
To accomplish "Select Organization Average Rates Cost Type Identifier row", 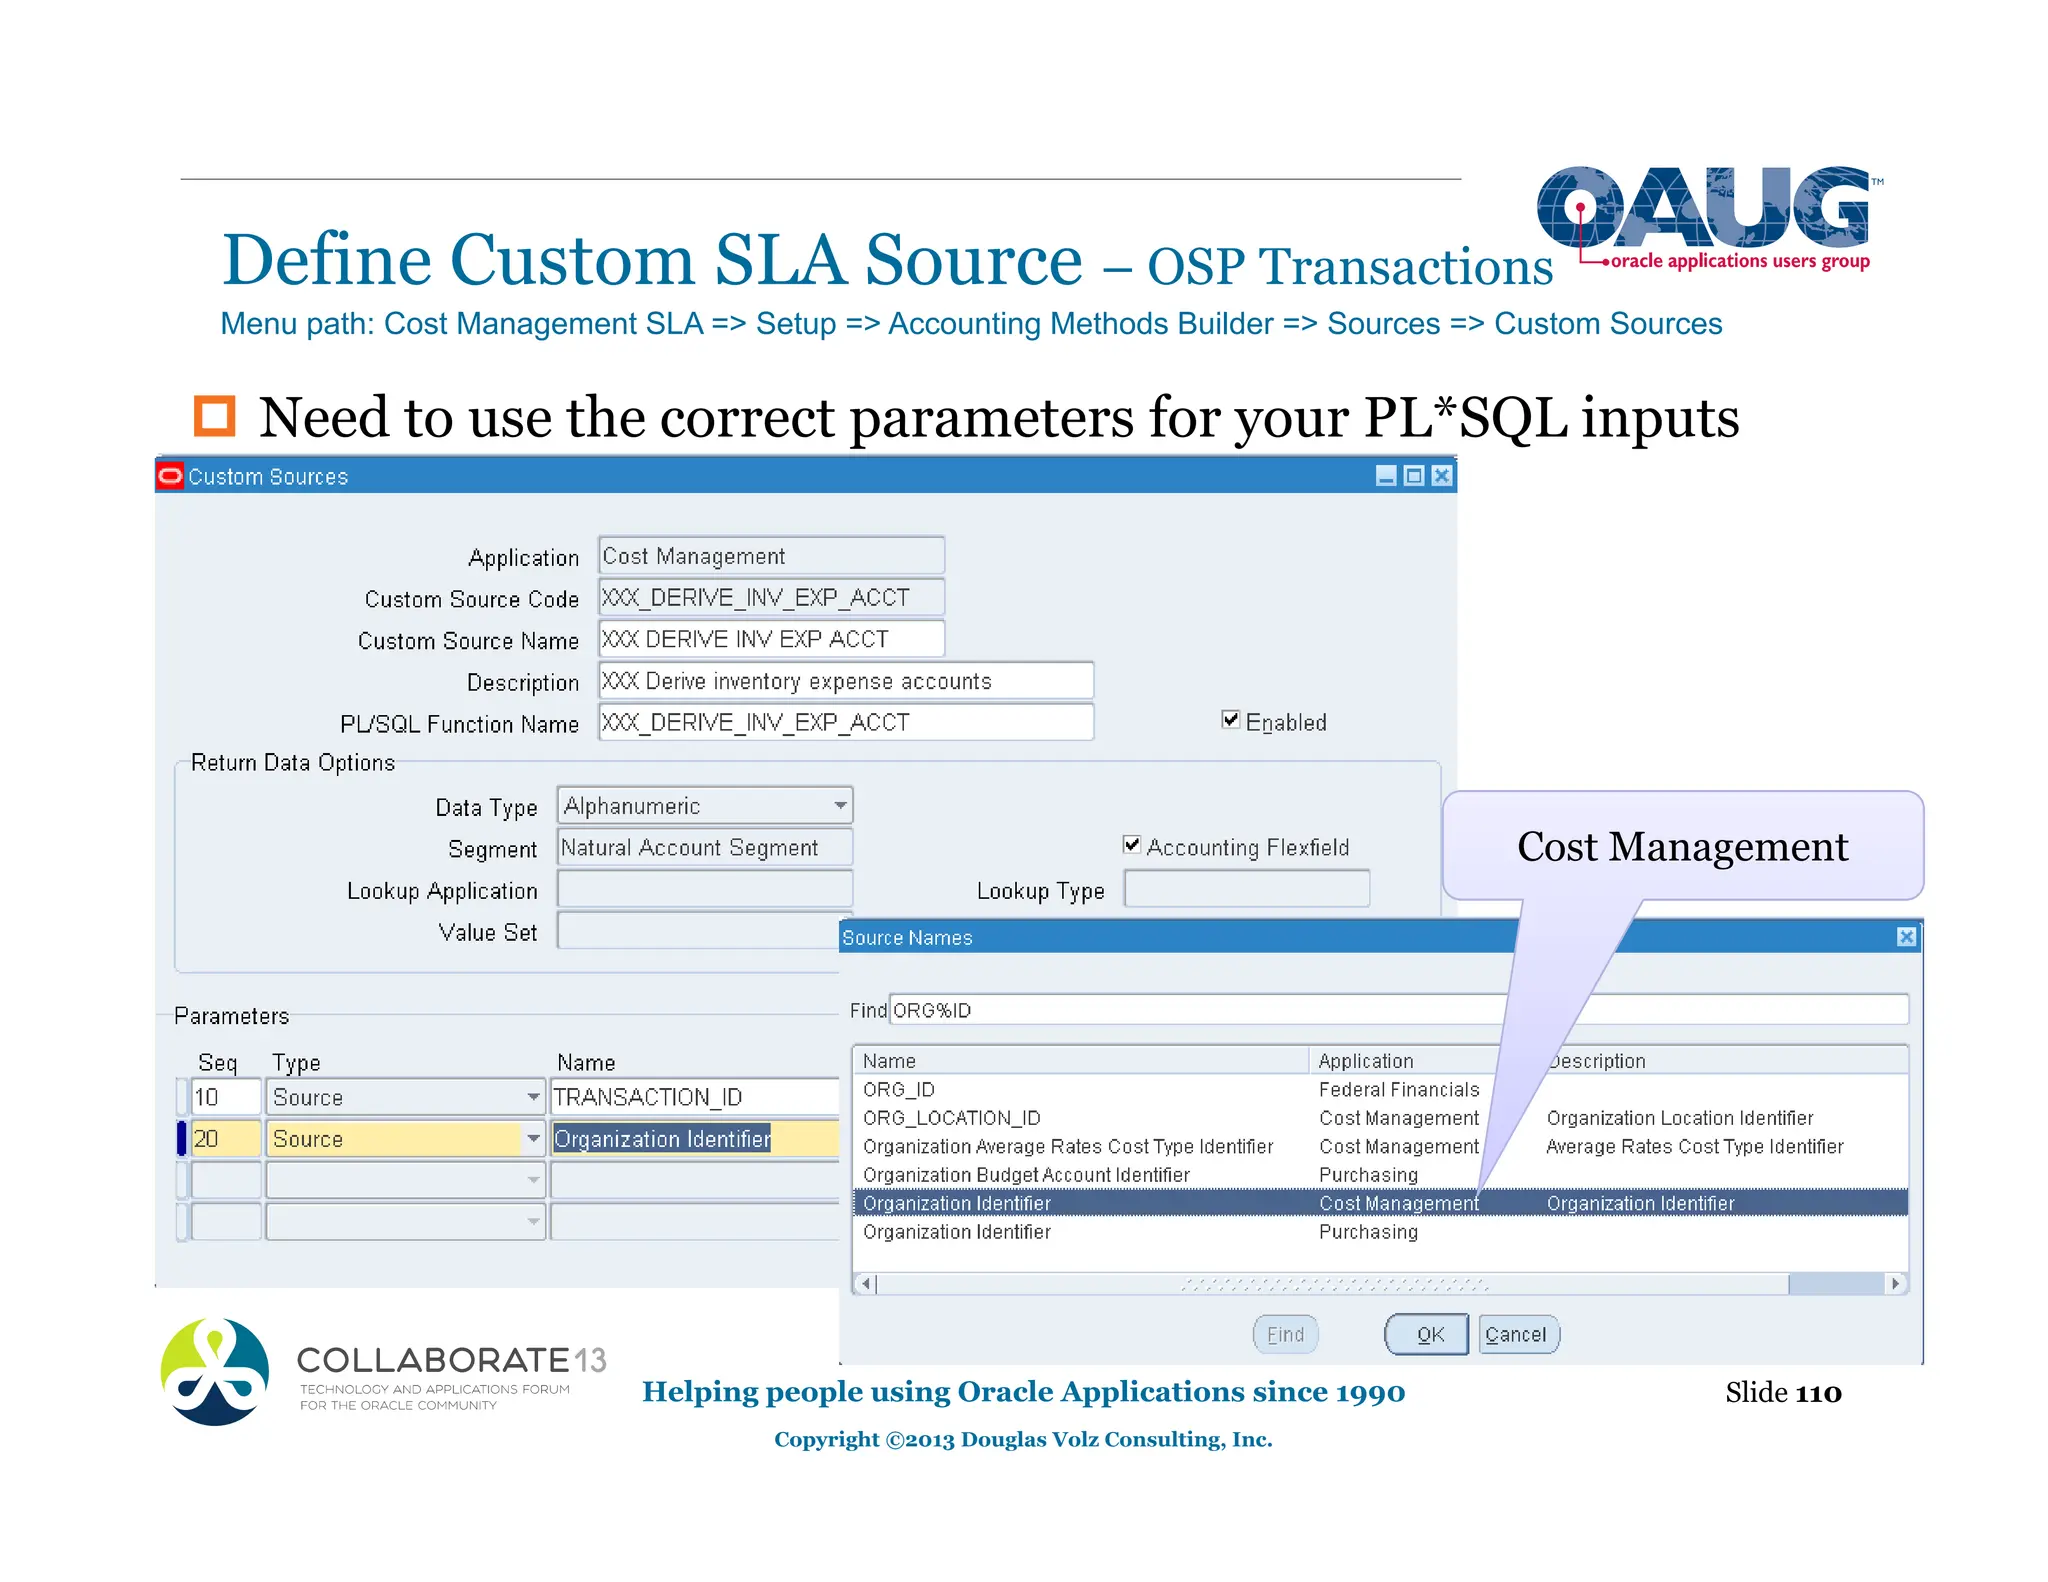I will pyautogui.click(x=1380, y=1146).
